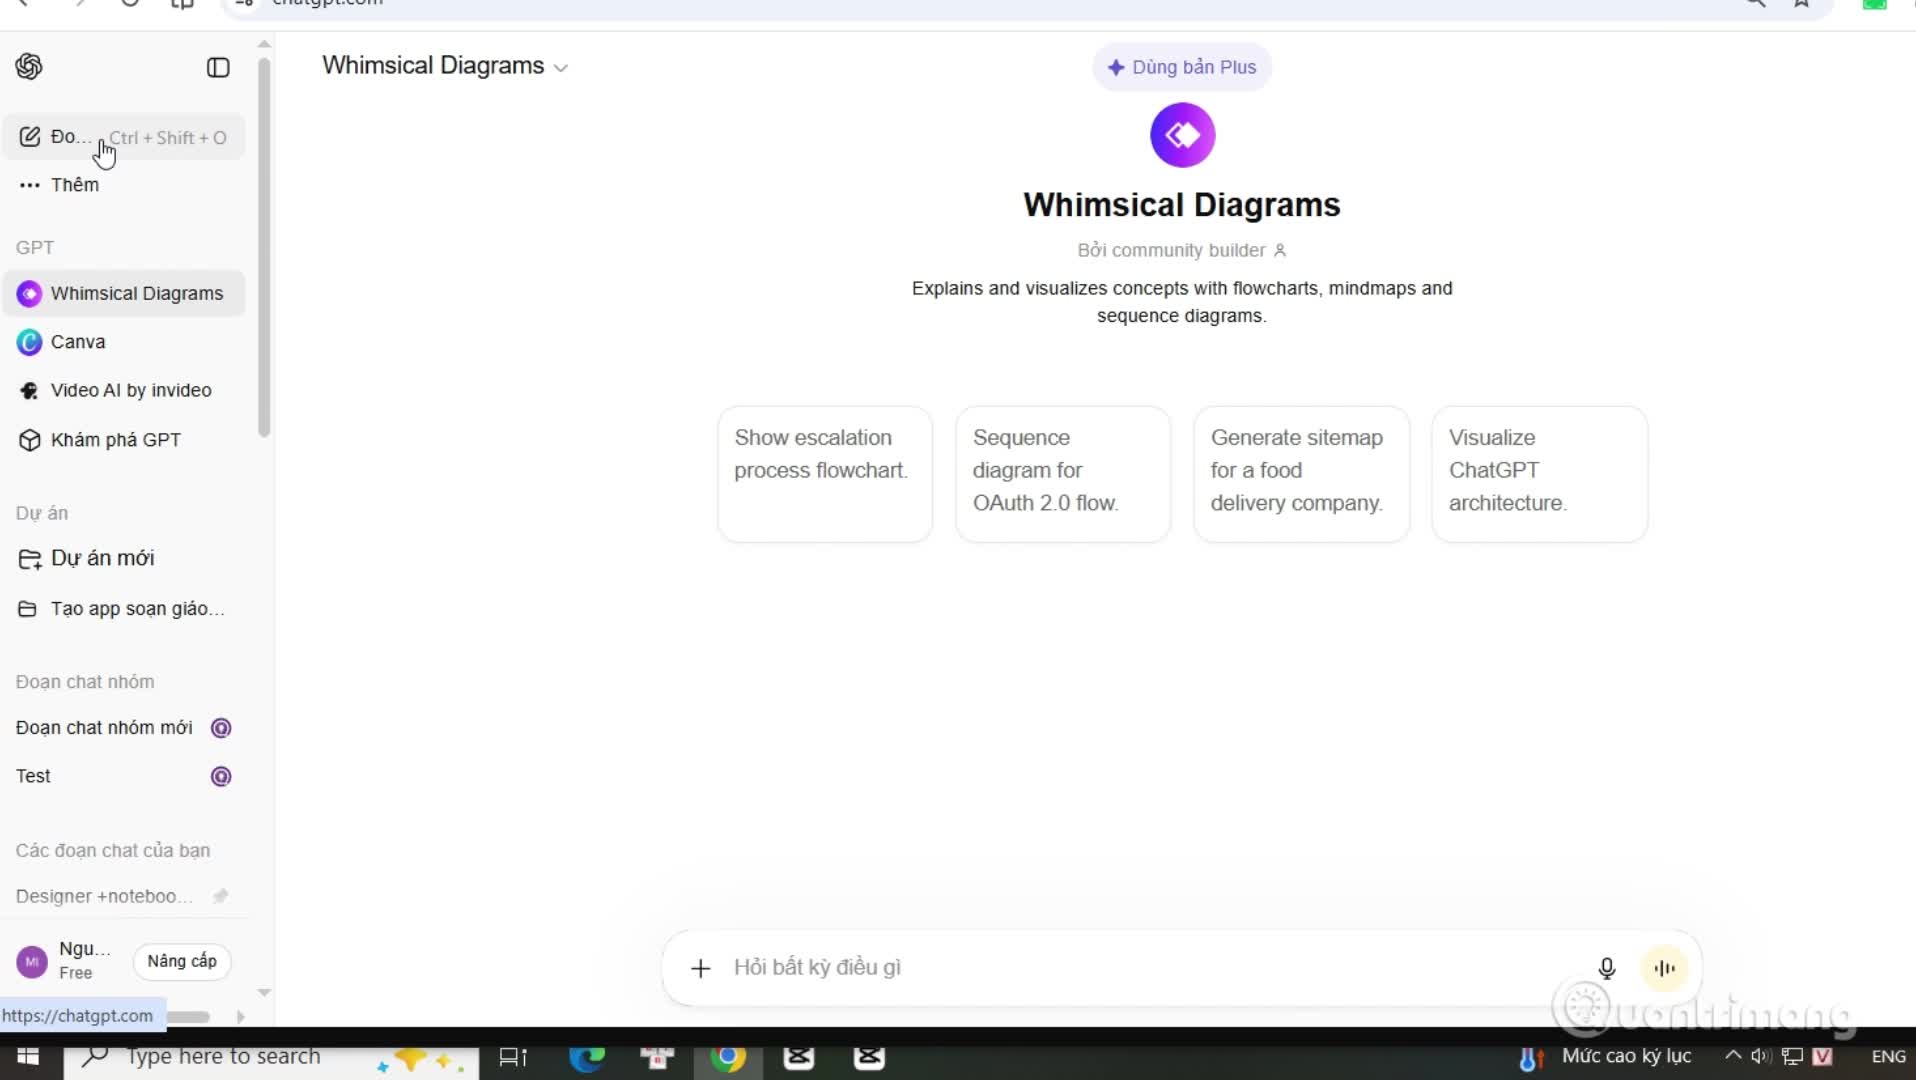This screenshot has height=1080, width=1916.
Task: Open the Tạo app soạn giáo project
Action: click(124, 609)
